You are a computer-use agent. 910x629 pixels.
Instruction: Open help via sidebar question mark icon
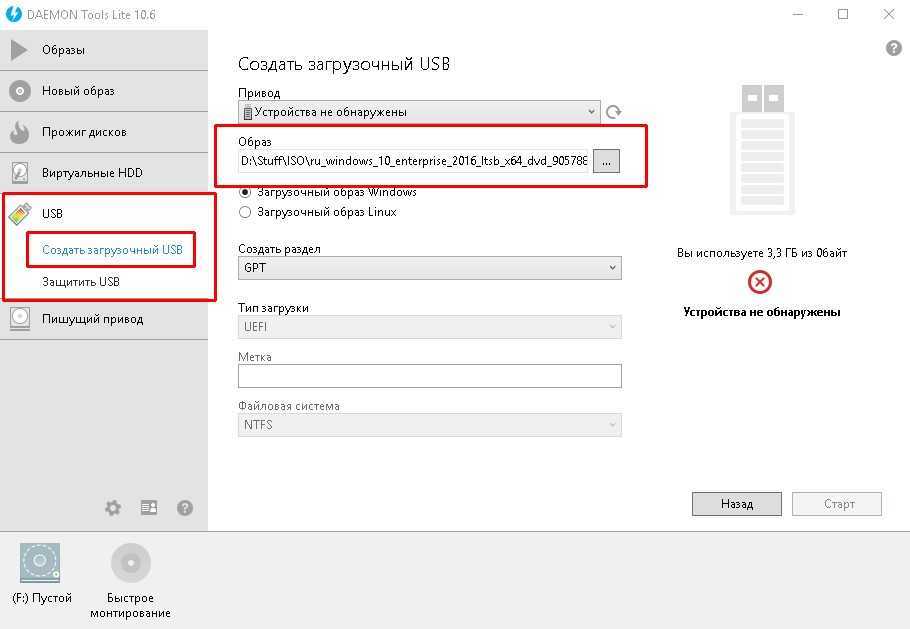[x=185, y=508]
